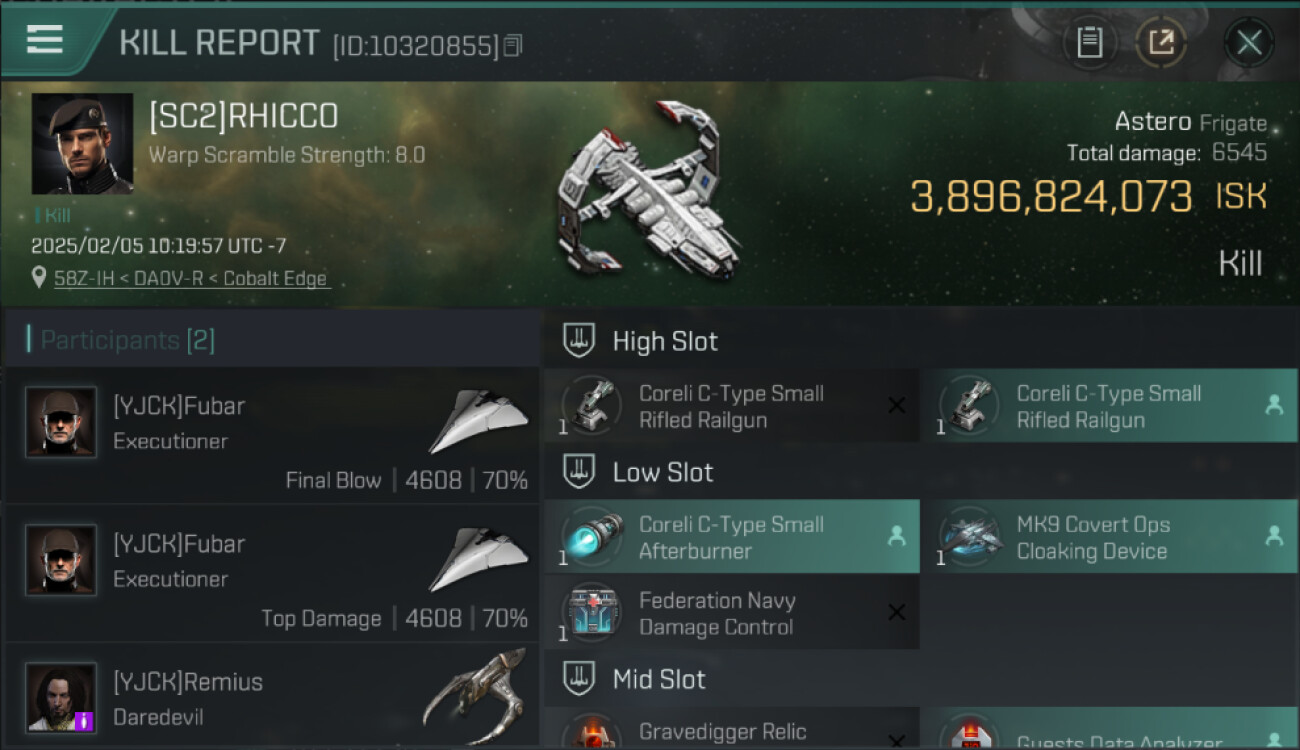
Task: Click RHICCO's pilot portrait
Action: pyautogui.click(x=82, y=144)
